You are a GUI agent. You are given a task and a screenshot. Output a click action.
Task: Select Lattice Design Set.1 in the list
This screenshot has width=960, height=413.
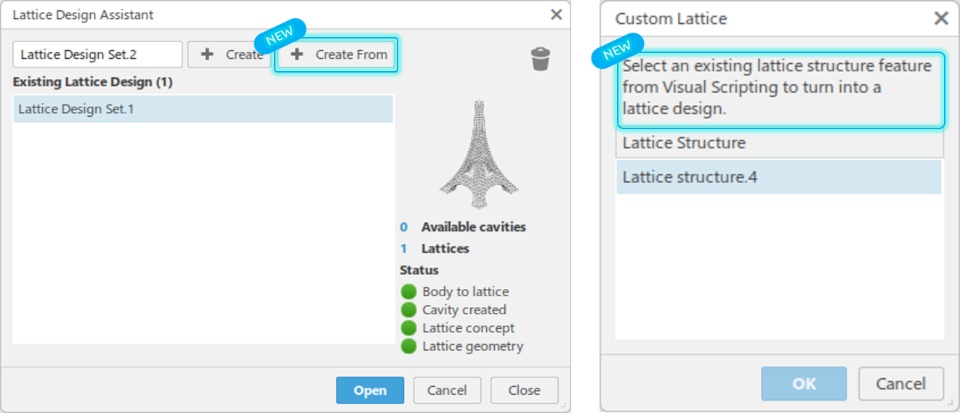pos(203,109)
